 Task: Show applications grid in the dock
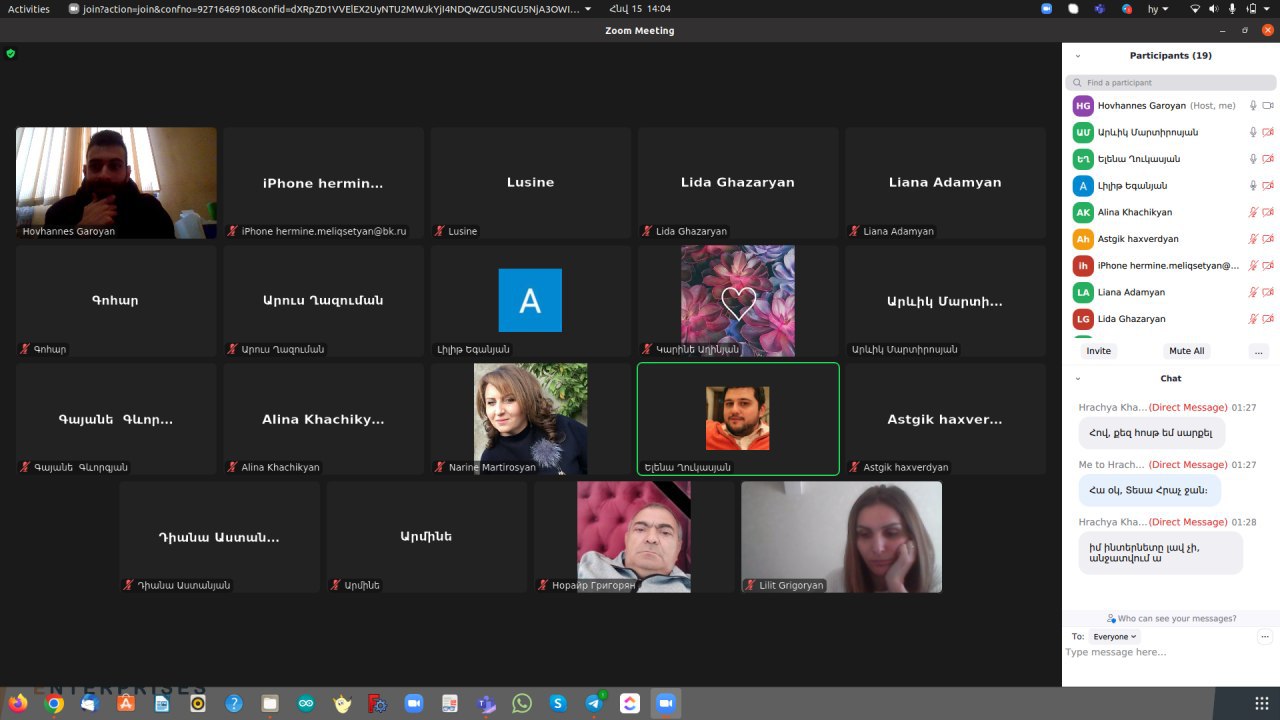pos(1262,703)
